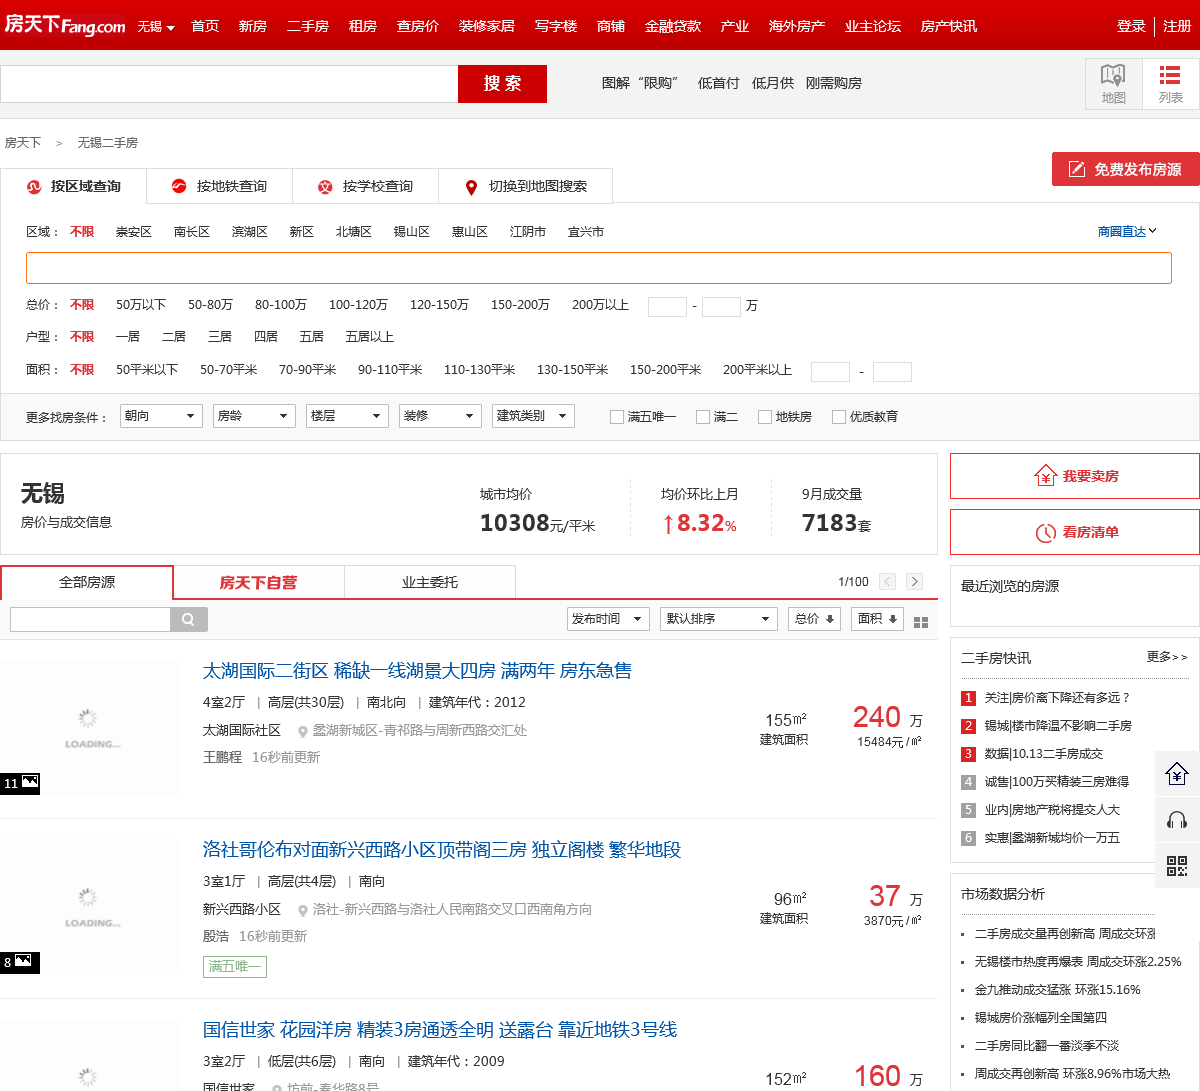This screenshot has height=1091, width=1200.
Task: Click the orange-bordered sub-region box
Action: [598, 268]
